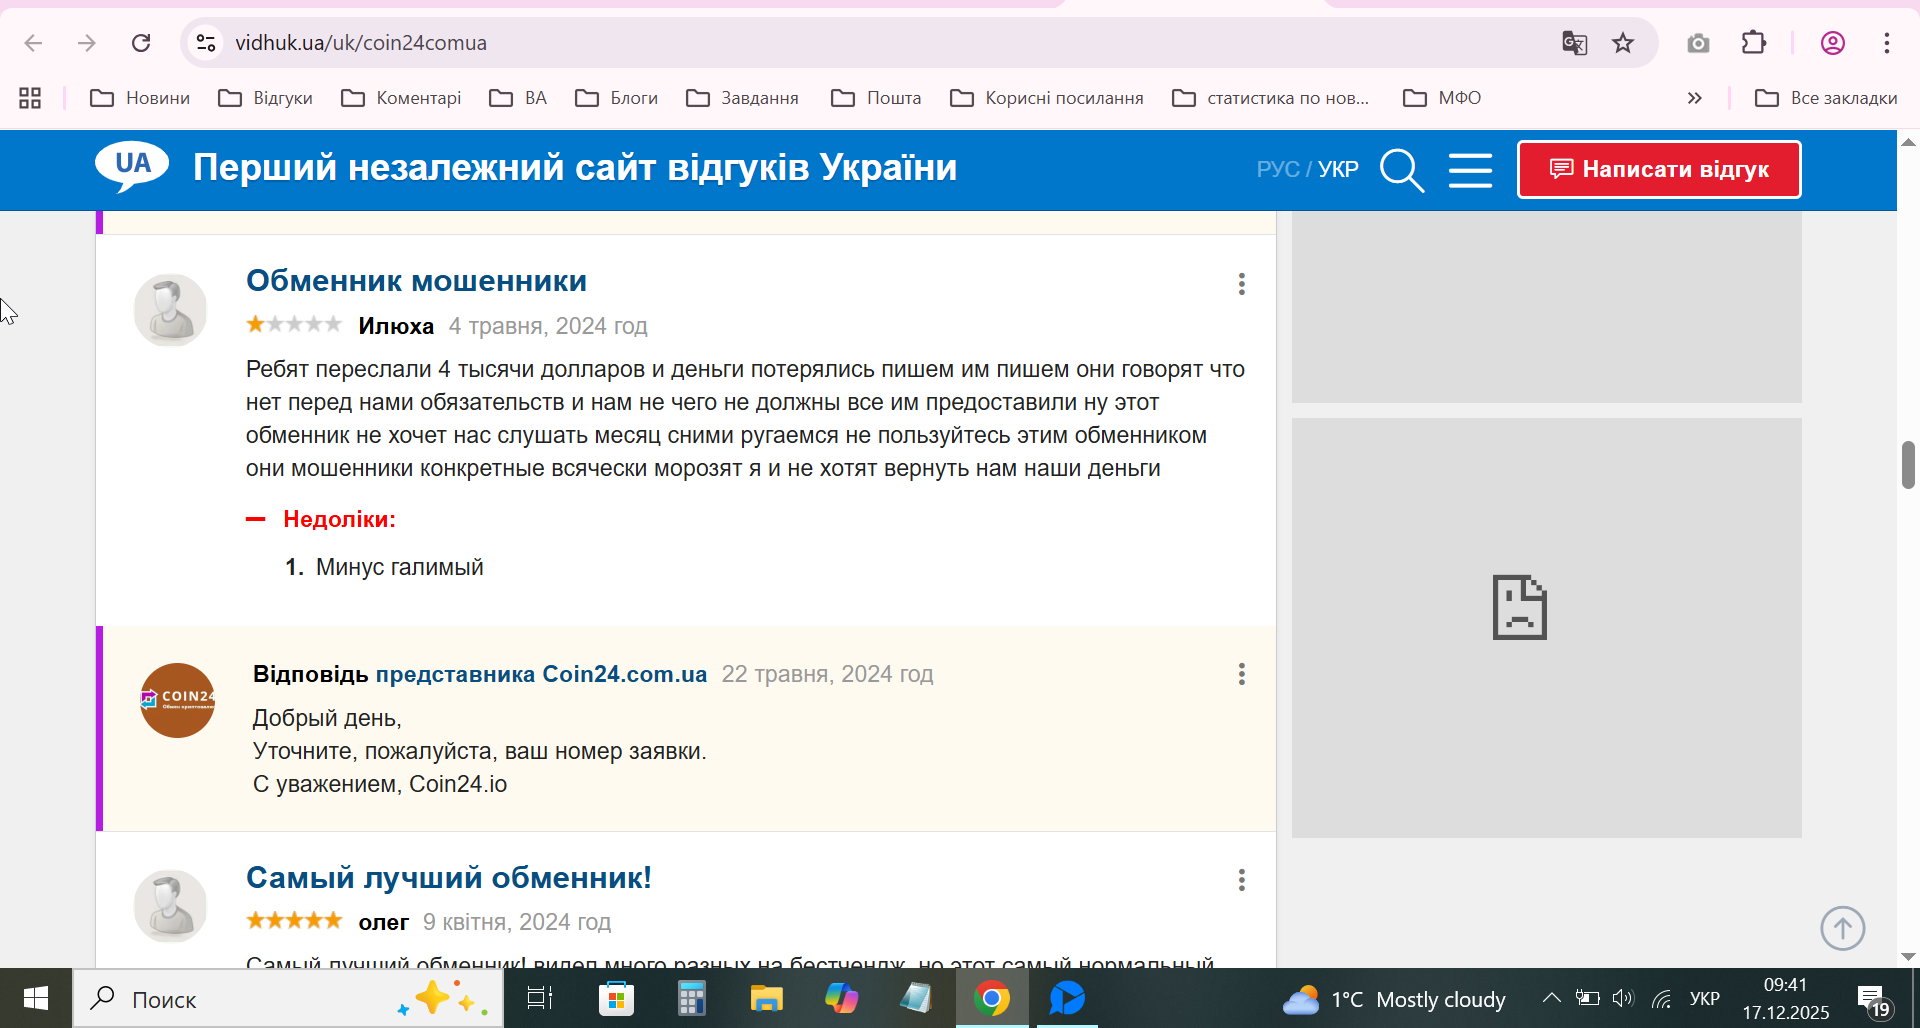
Task: Open Calculator from taskbar
Action: (x=691, y=998)
